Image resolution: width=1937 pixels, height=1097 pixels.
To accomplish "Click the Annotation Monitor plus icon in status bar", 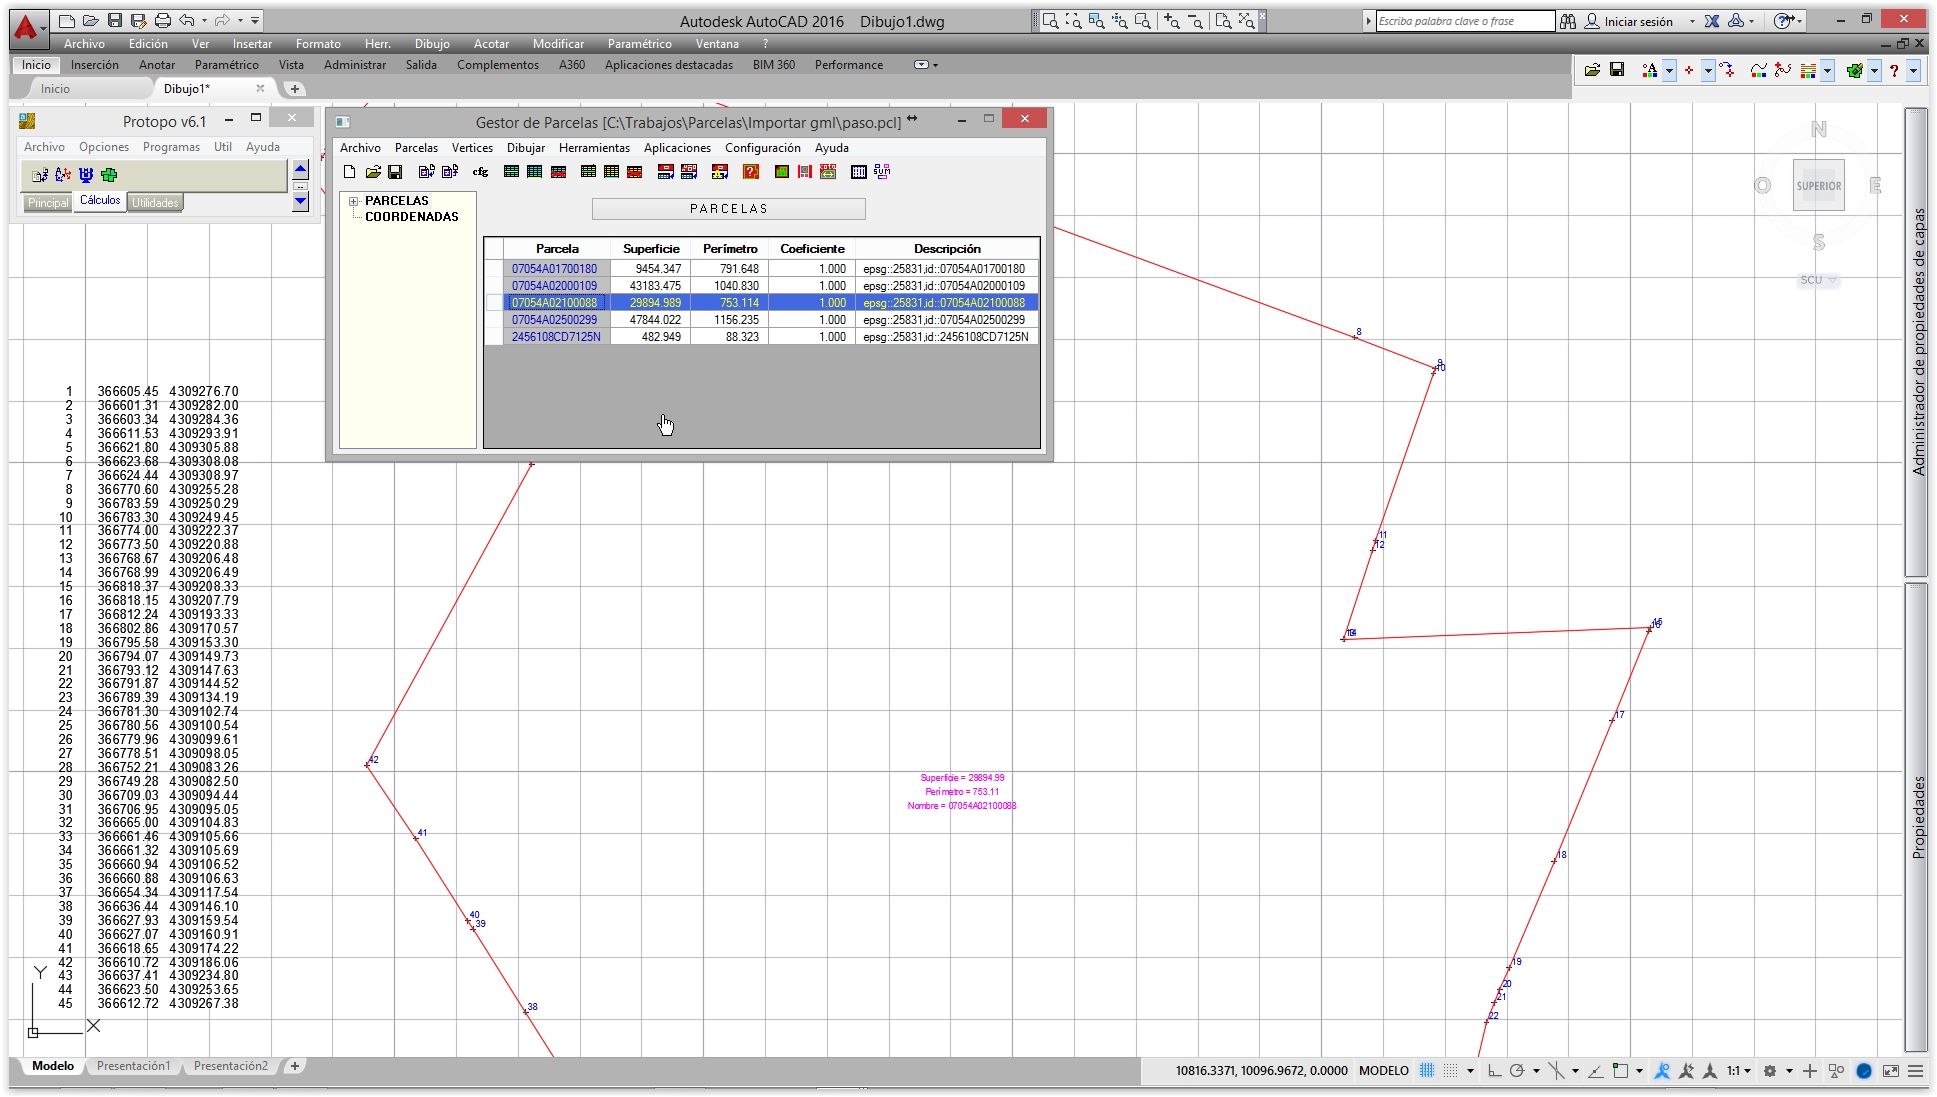I will (1810, 1071).
